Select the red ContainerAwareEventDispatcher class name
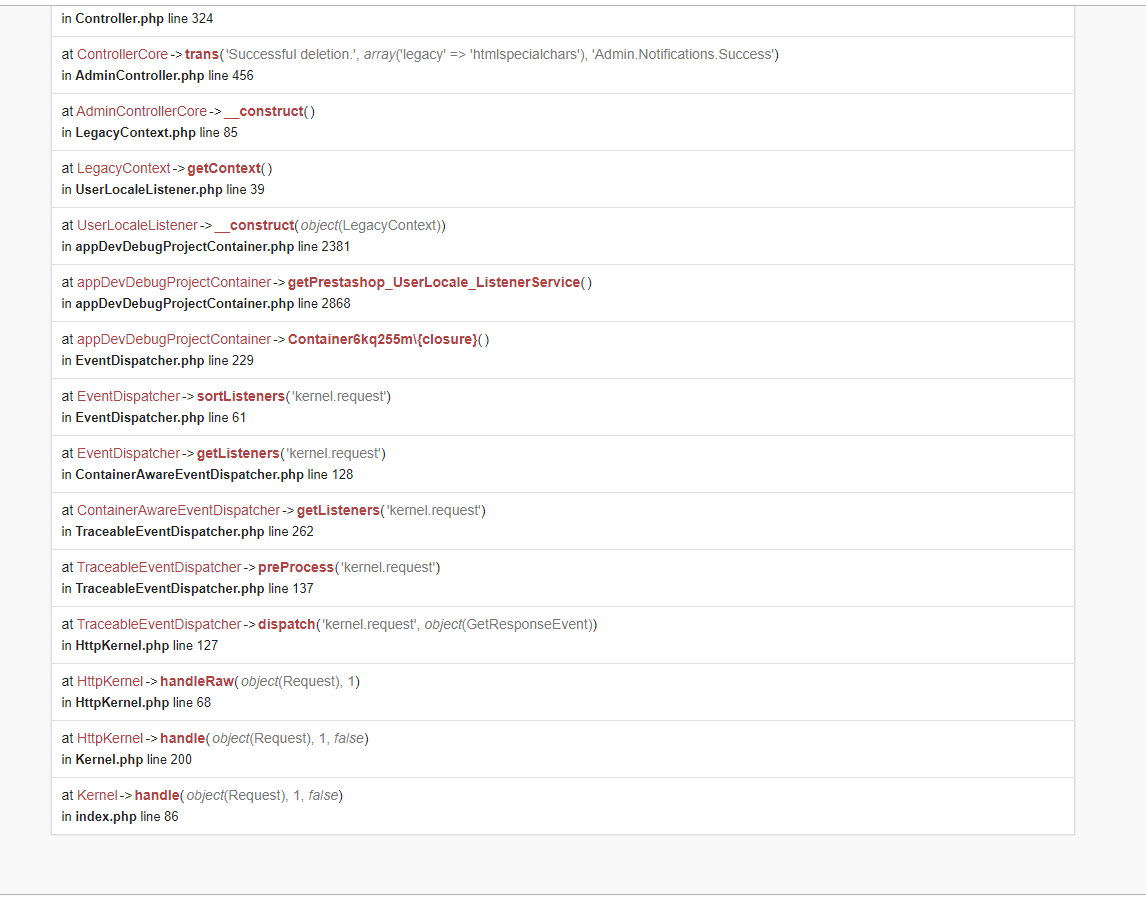This screenshot has height=897, width=1146. [x=178, y=510]
